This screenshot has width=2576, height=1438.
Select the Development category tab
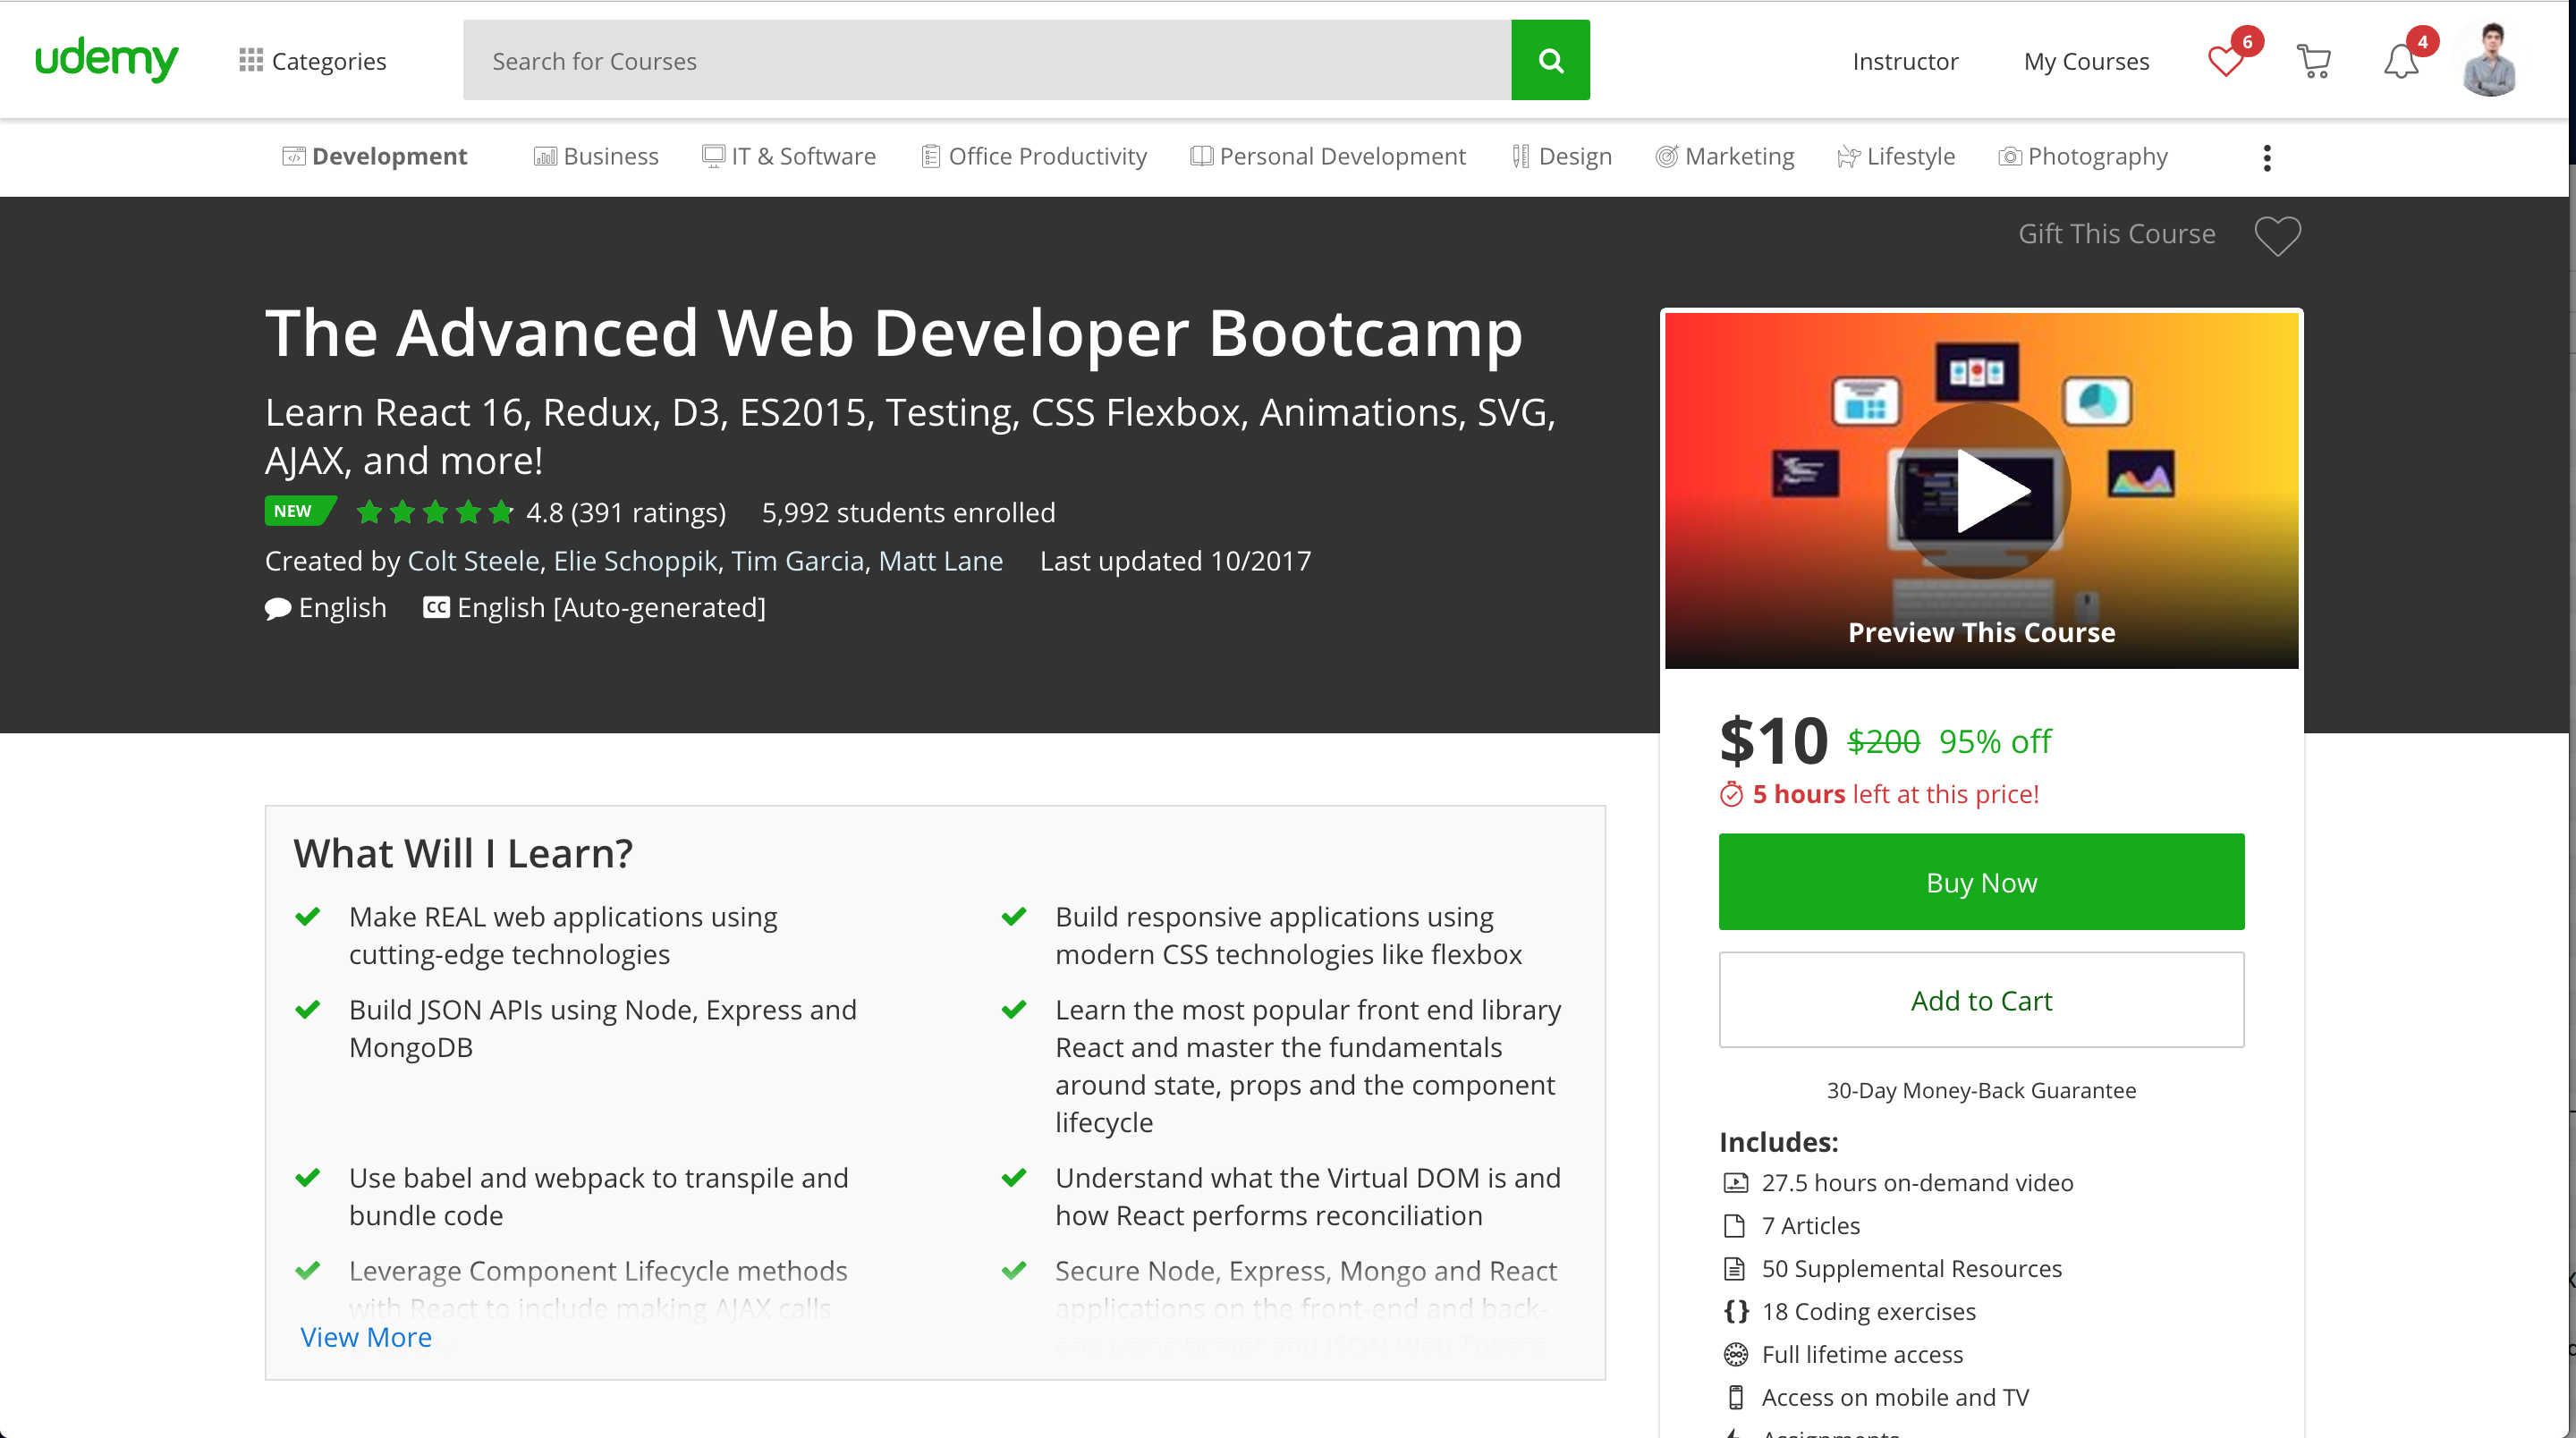click(375, 157)
